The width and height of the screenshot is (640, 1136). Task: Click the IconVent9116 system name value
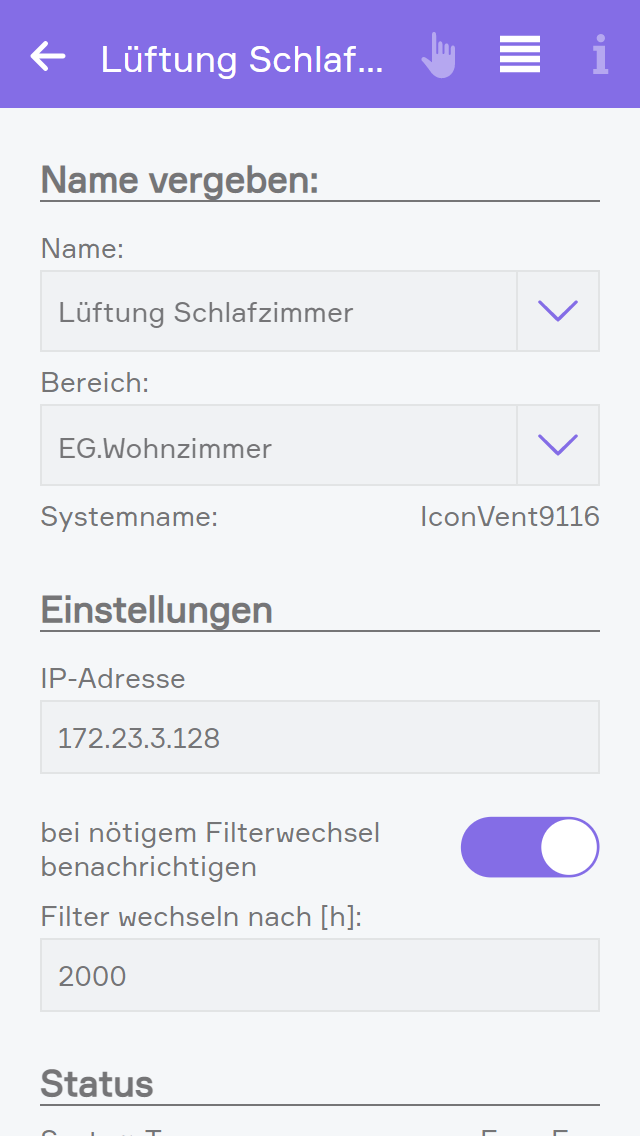[x=510, y=517]
